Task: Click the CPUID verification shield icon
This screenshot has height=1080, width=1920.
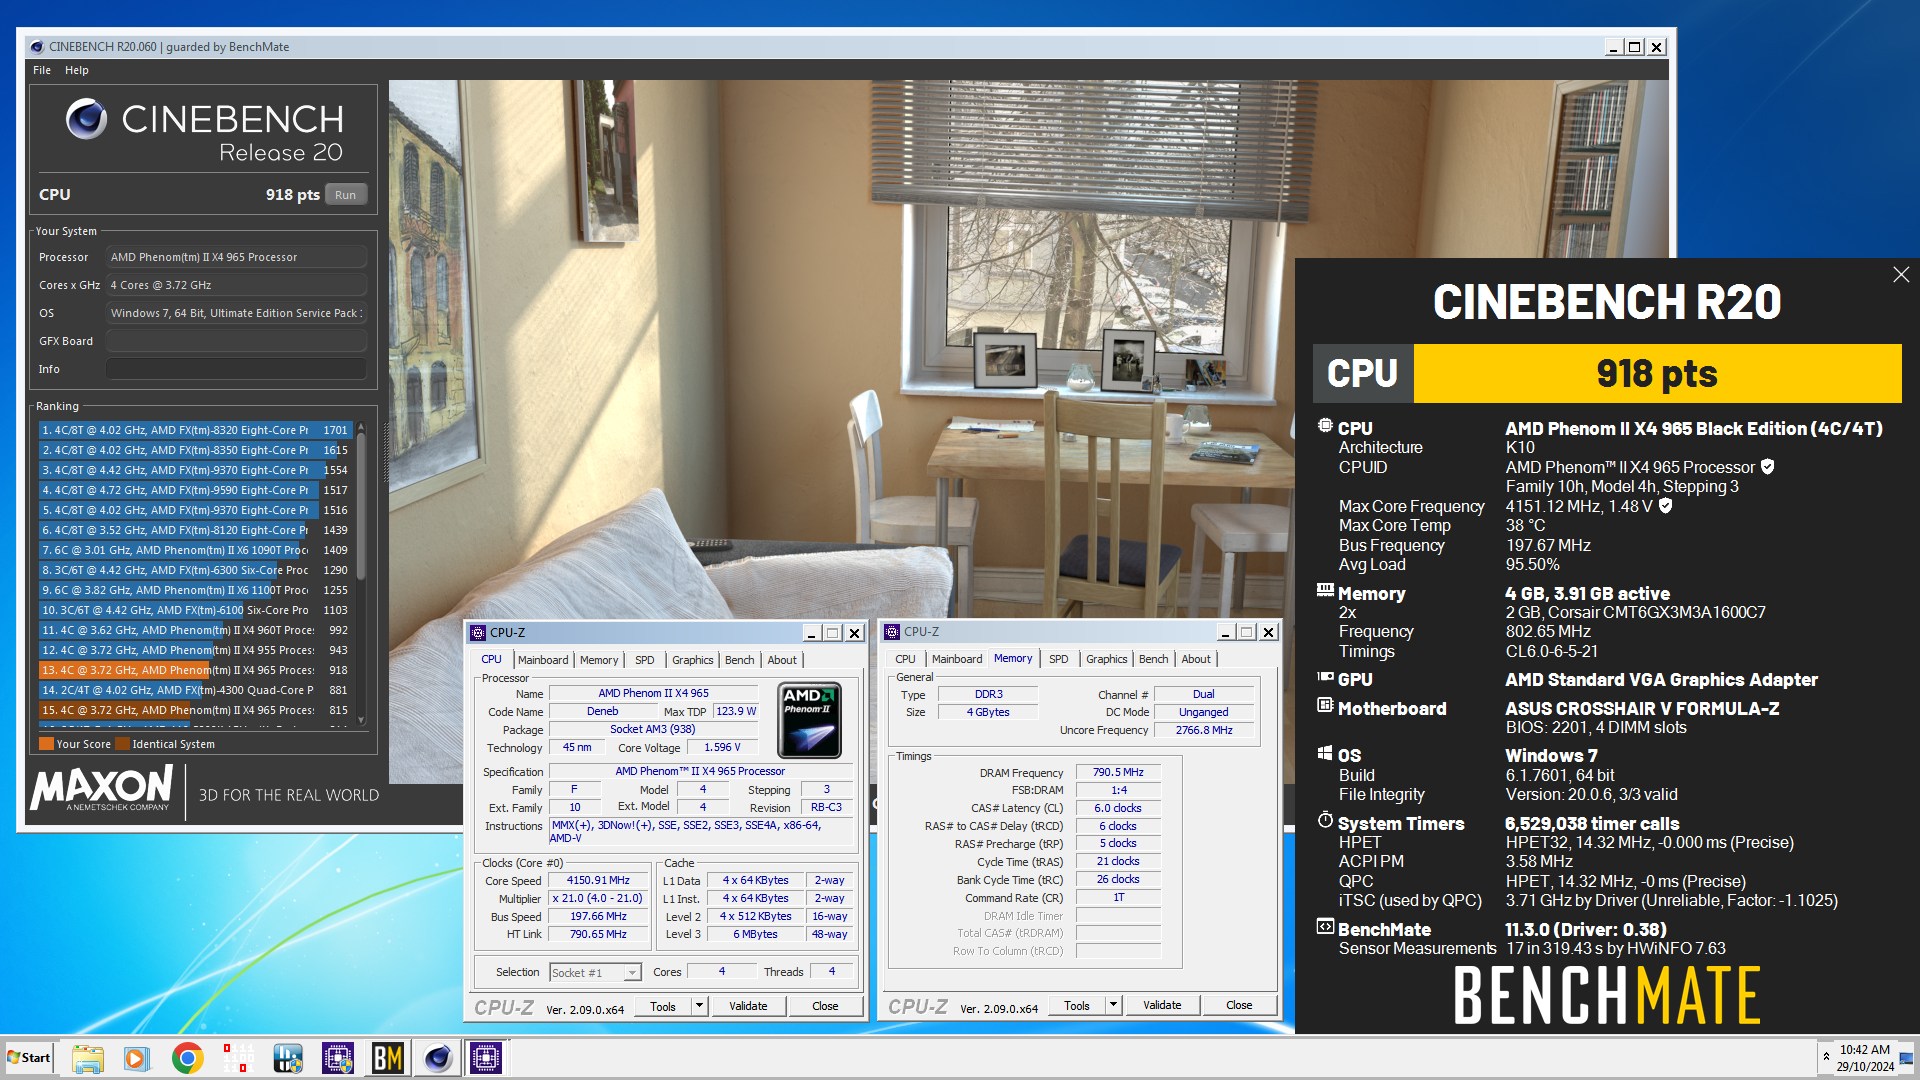Action: pos(1767,467)
